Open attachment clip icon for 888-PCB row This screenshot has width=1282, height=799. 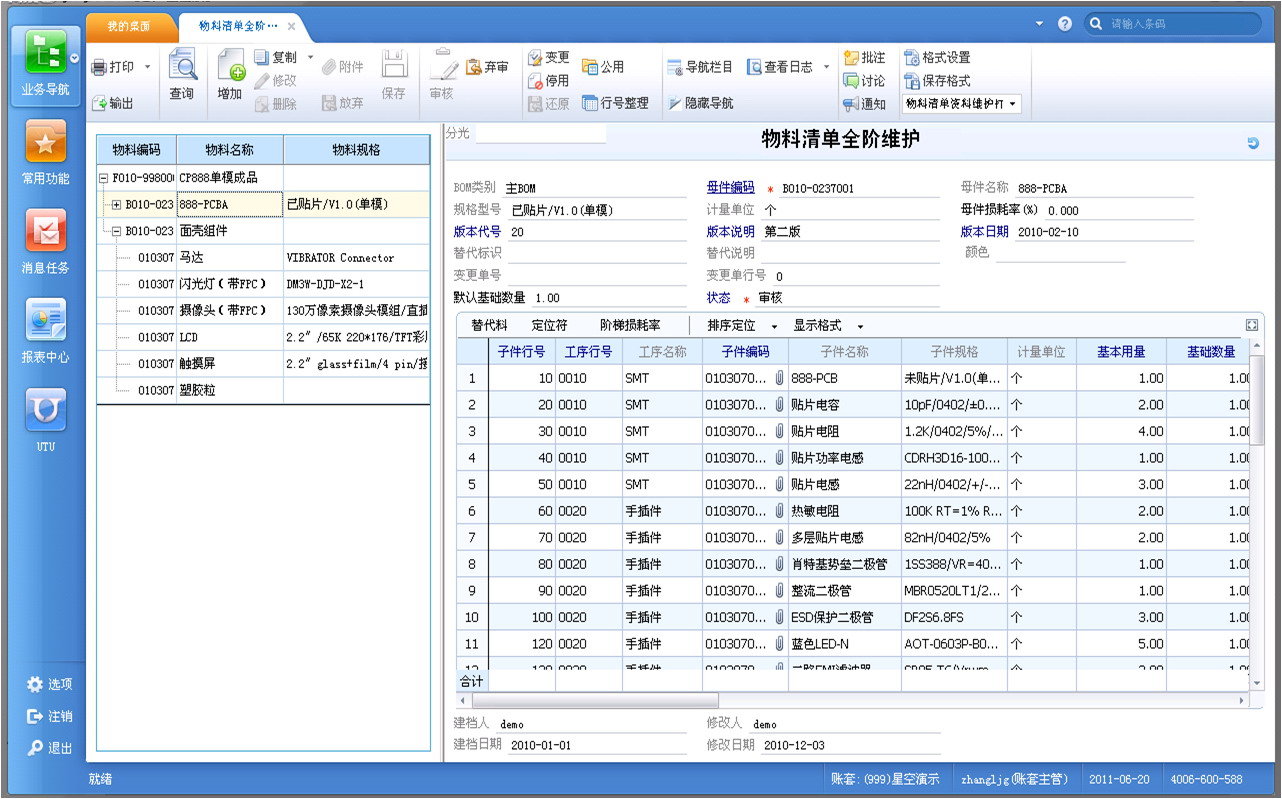(x=779, y=378)
